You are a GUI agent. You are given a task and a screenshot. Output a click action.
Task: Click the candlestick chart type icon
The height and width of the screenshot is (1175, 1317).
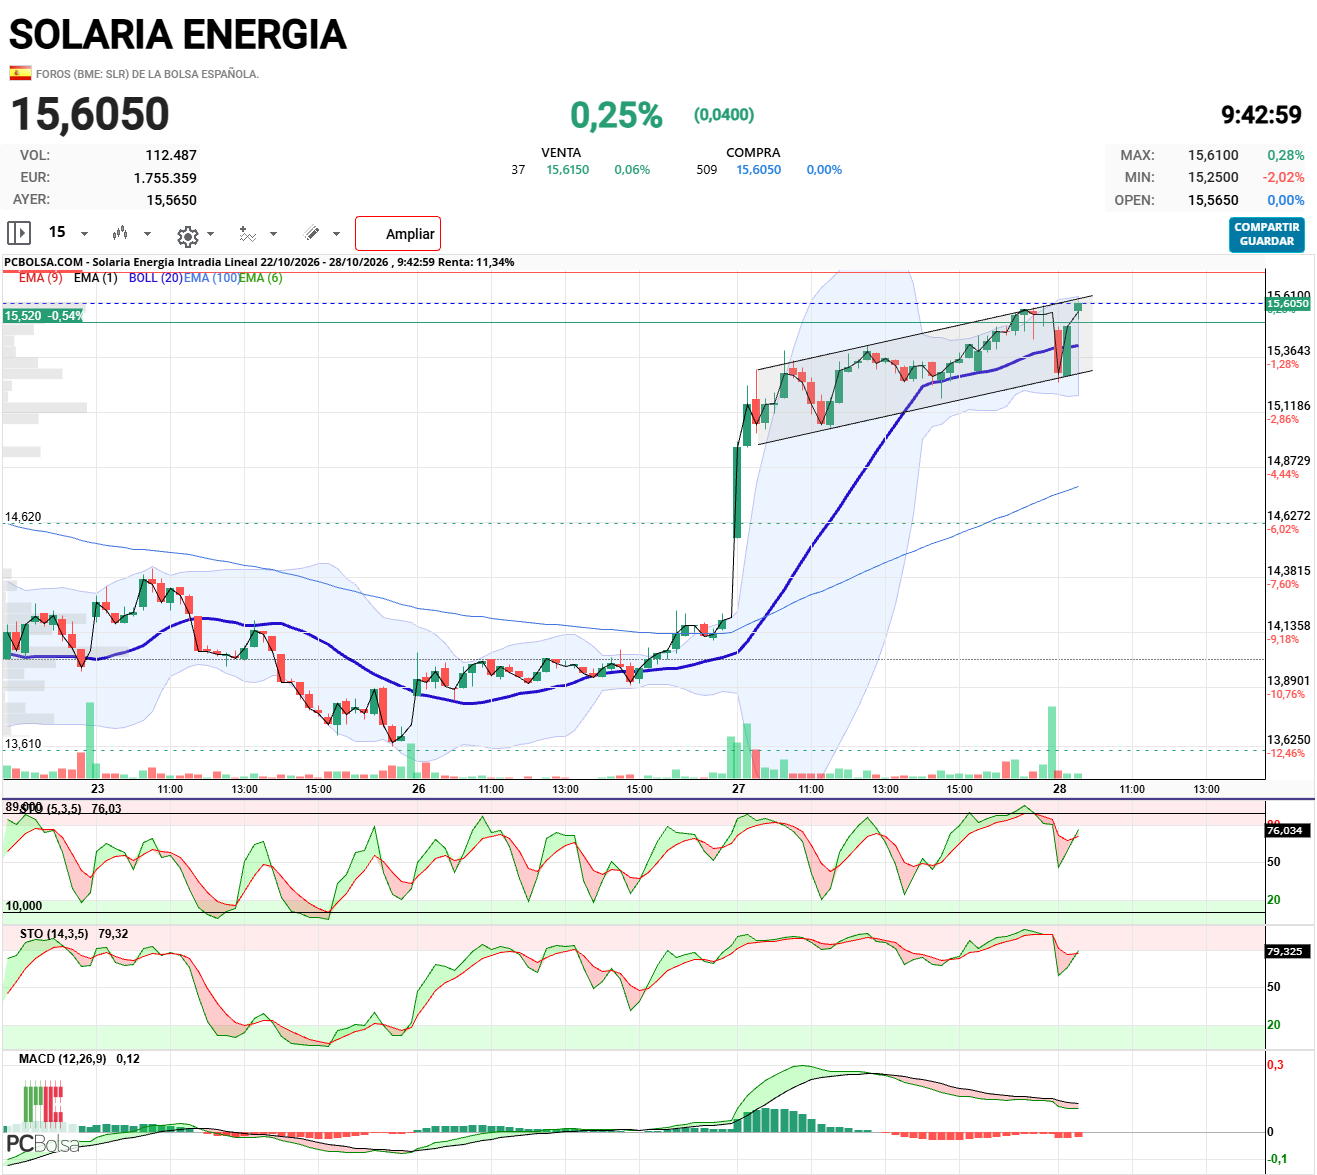(120, 233)
